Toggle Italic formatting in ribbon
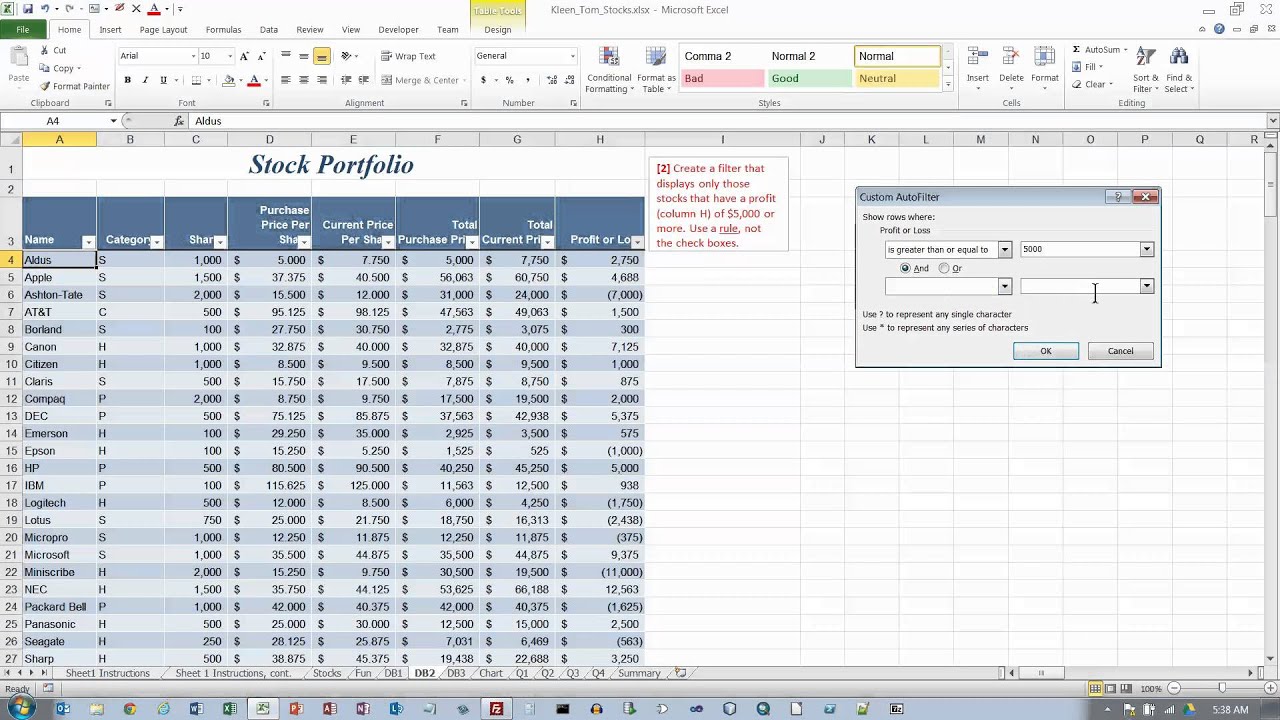 pyautogui.click(x=145, y=80)
